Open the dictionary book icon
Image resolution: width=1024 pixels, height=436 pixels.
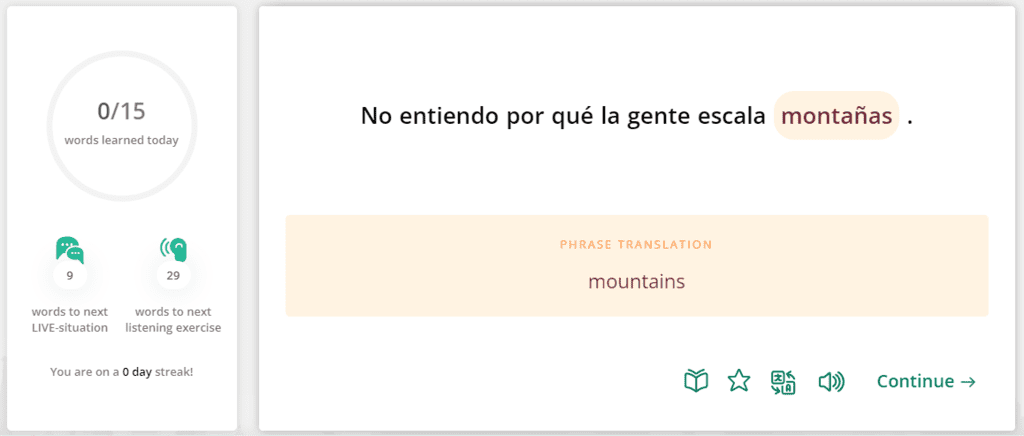pyautogui.click(x=696, y=381)
